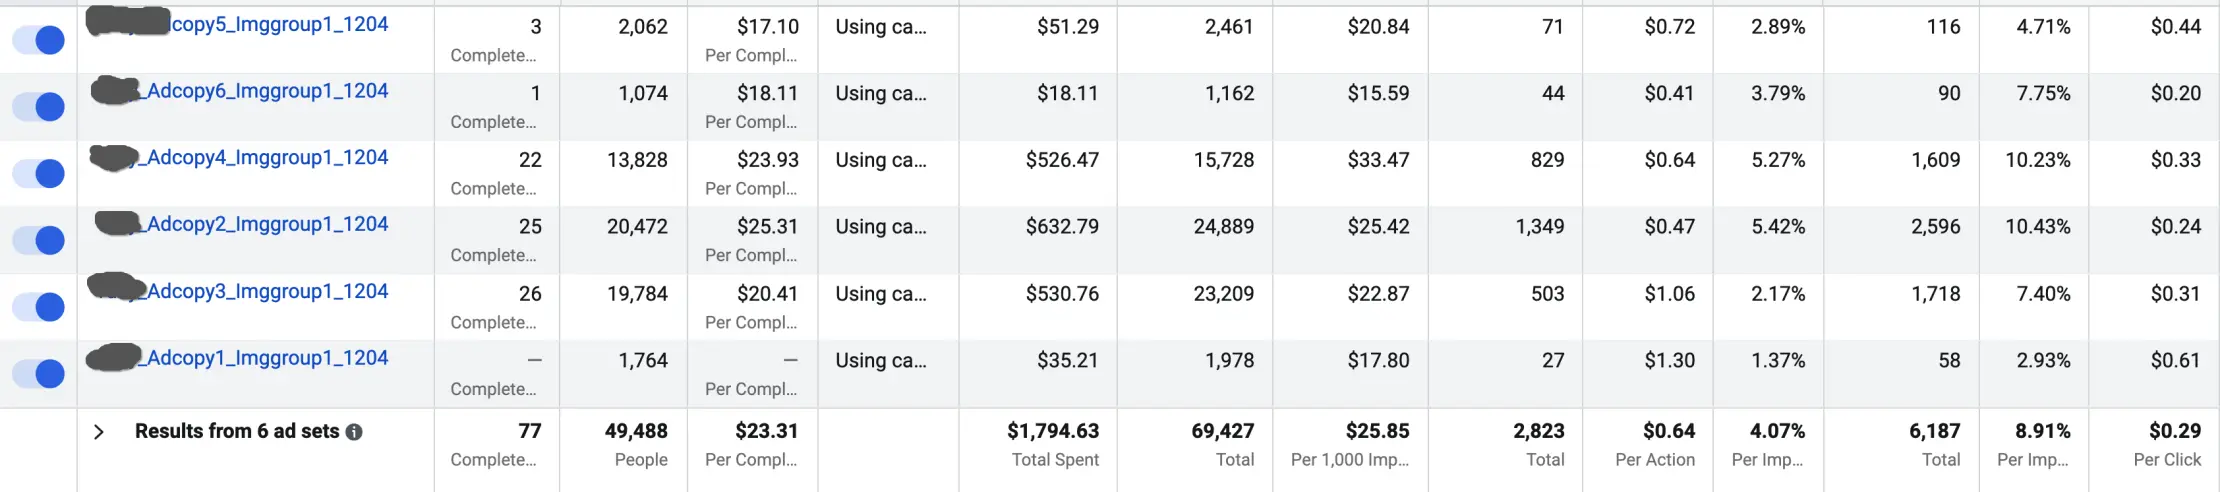Select the $1,794.63 Total Spent summary cell
The height and width of the screenshot is (492, 2220).
click(x=1054, y=432)
